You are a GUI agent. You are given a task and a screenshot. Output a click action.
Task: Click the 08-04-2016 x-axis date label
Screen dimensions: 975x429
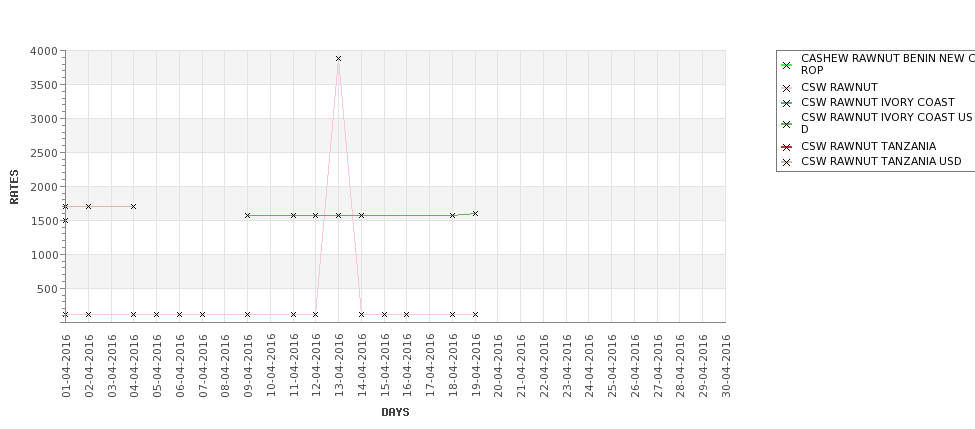[226, 366]
